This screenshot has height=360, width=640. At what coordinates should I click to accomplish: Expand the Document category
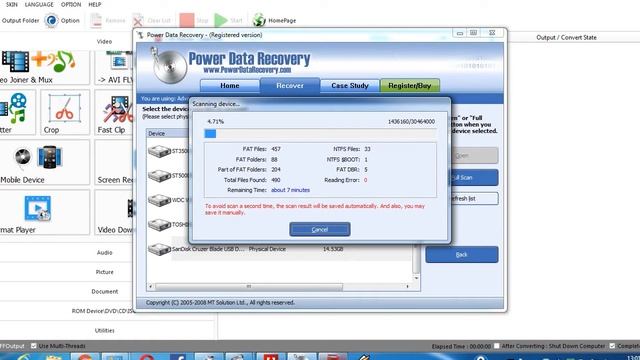(x=104, y=291)
